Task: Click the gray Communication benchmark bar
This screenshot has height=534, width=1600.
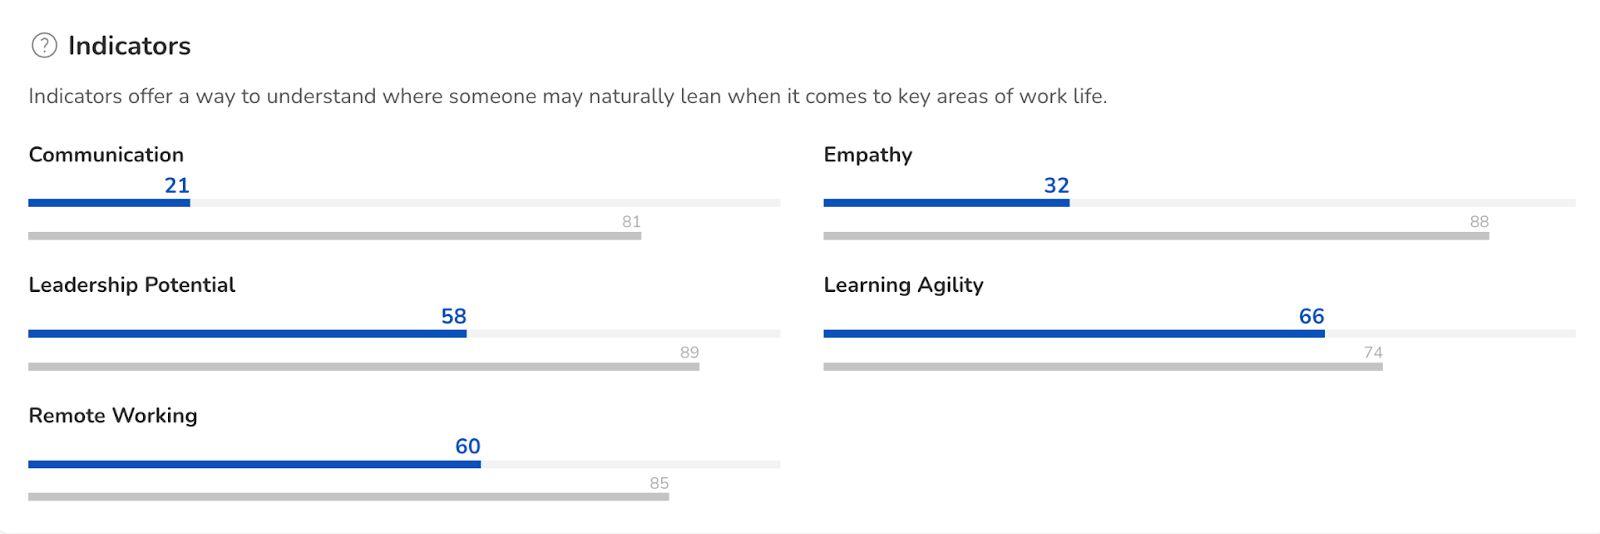Action: coord(334,236)
